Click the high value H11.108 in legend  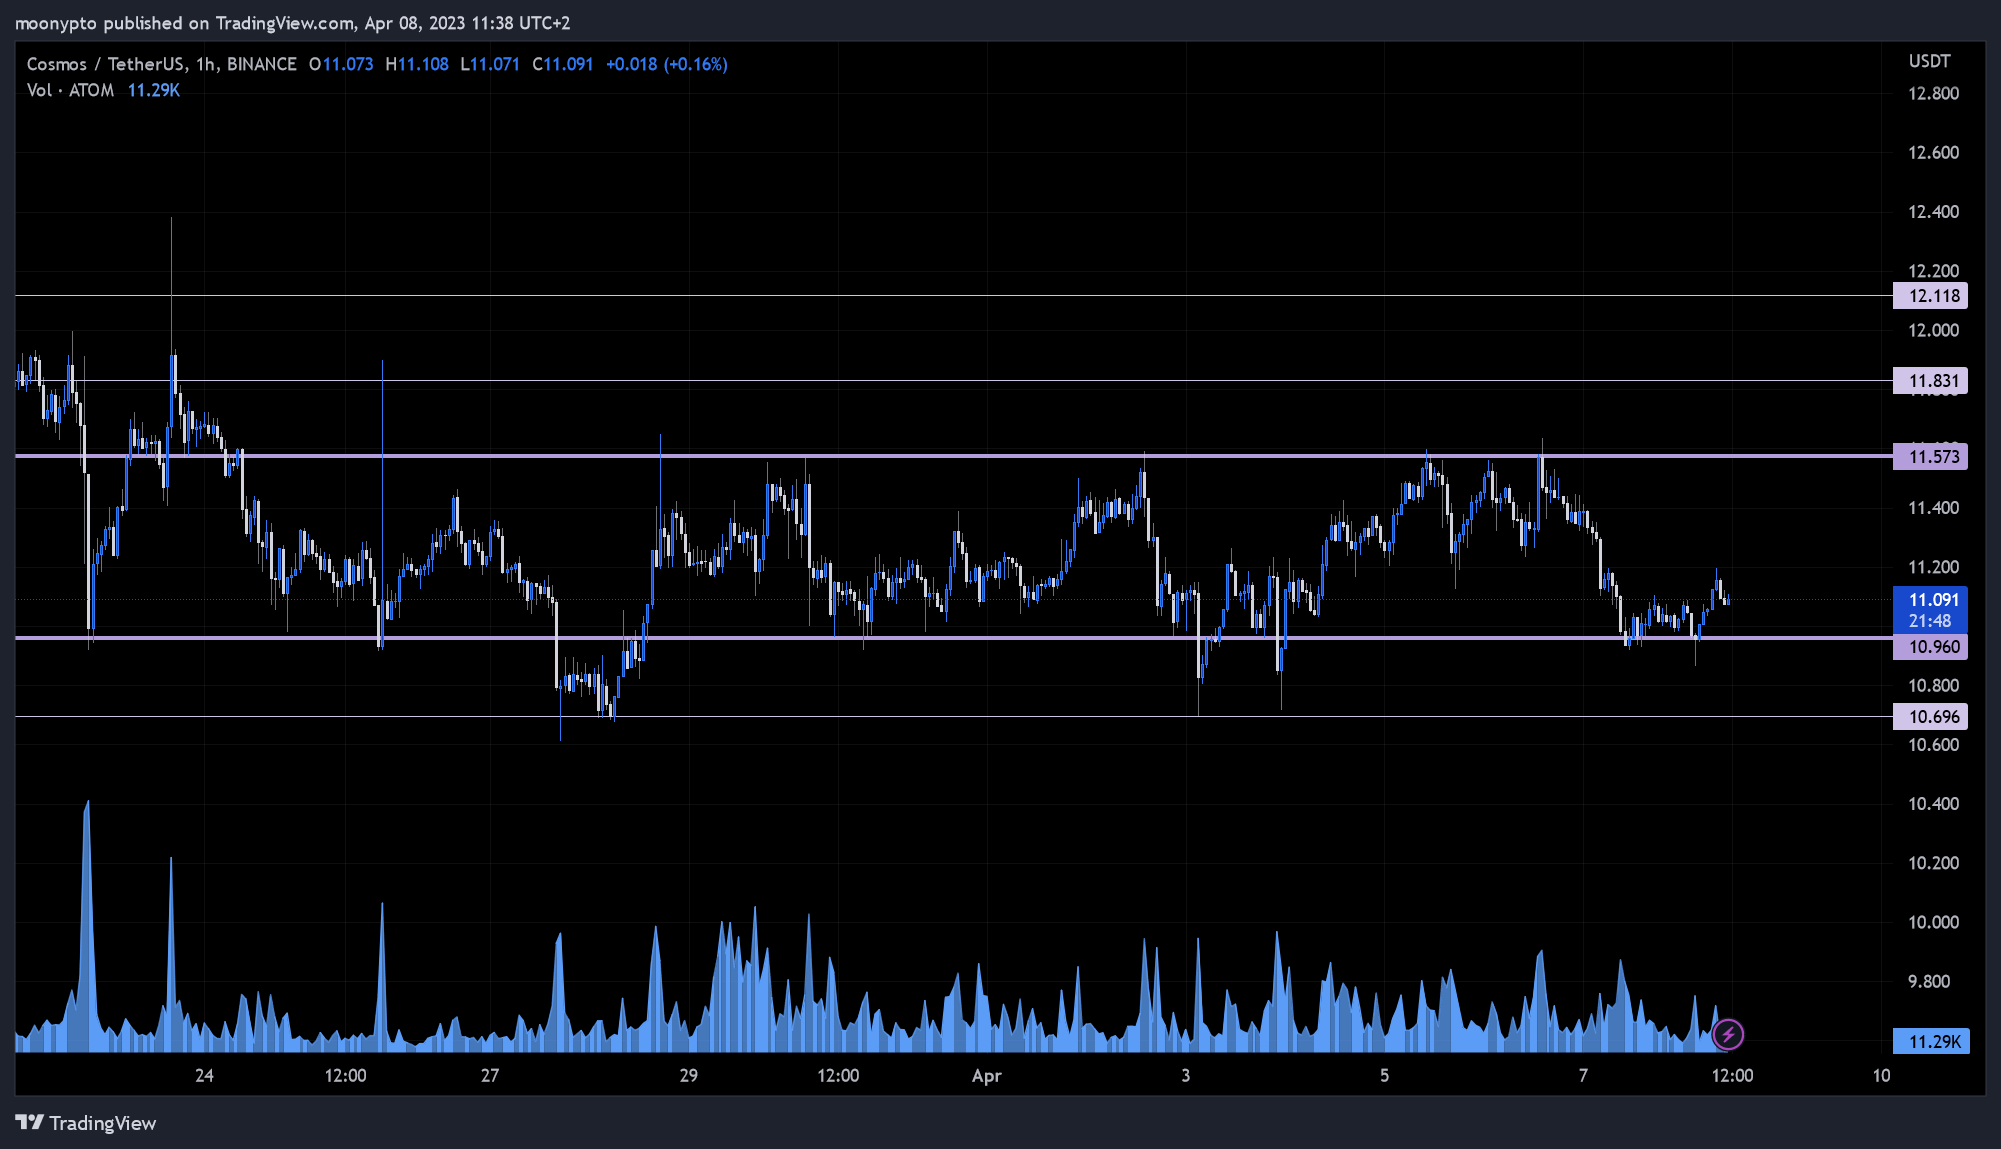(x=417, y=64)
